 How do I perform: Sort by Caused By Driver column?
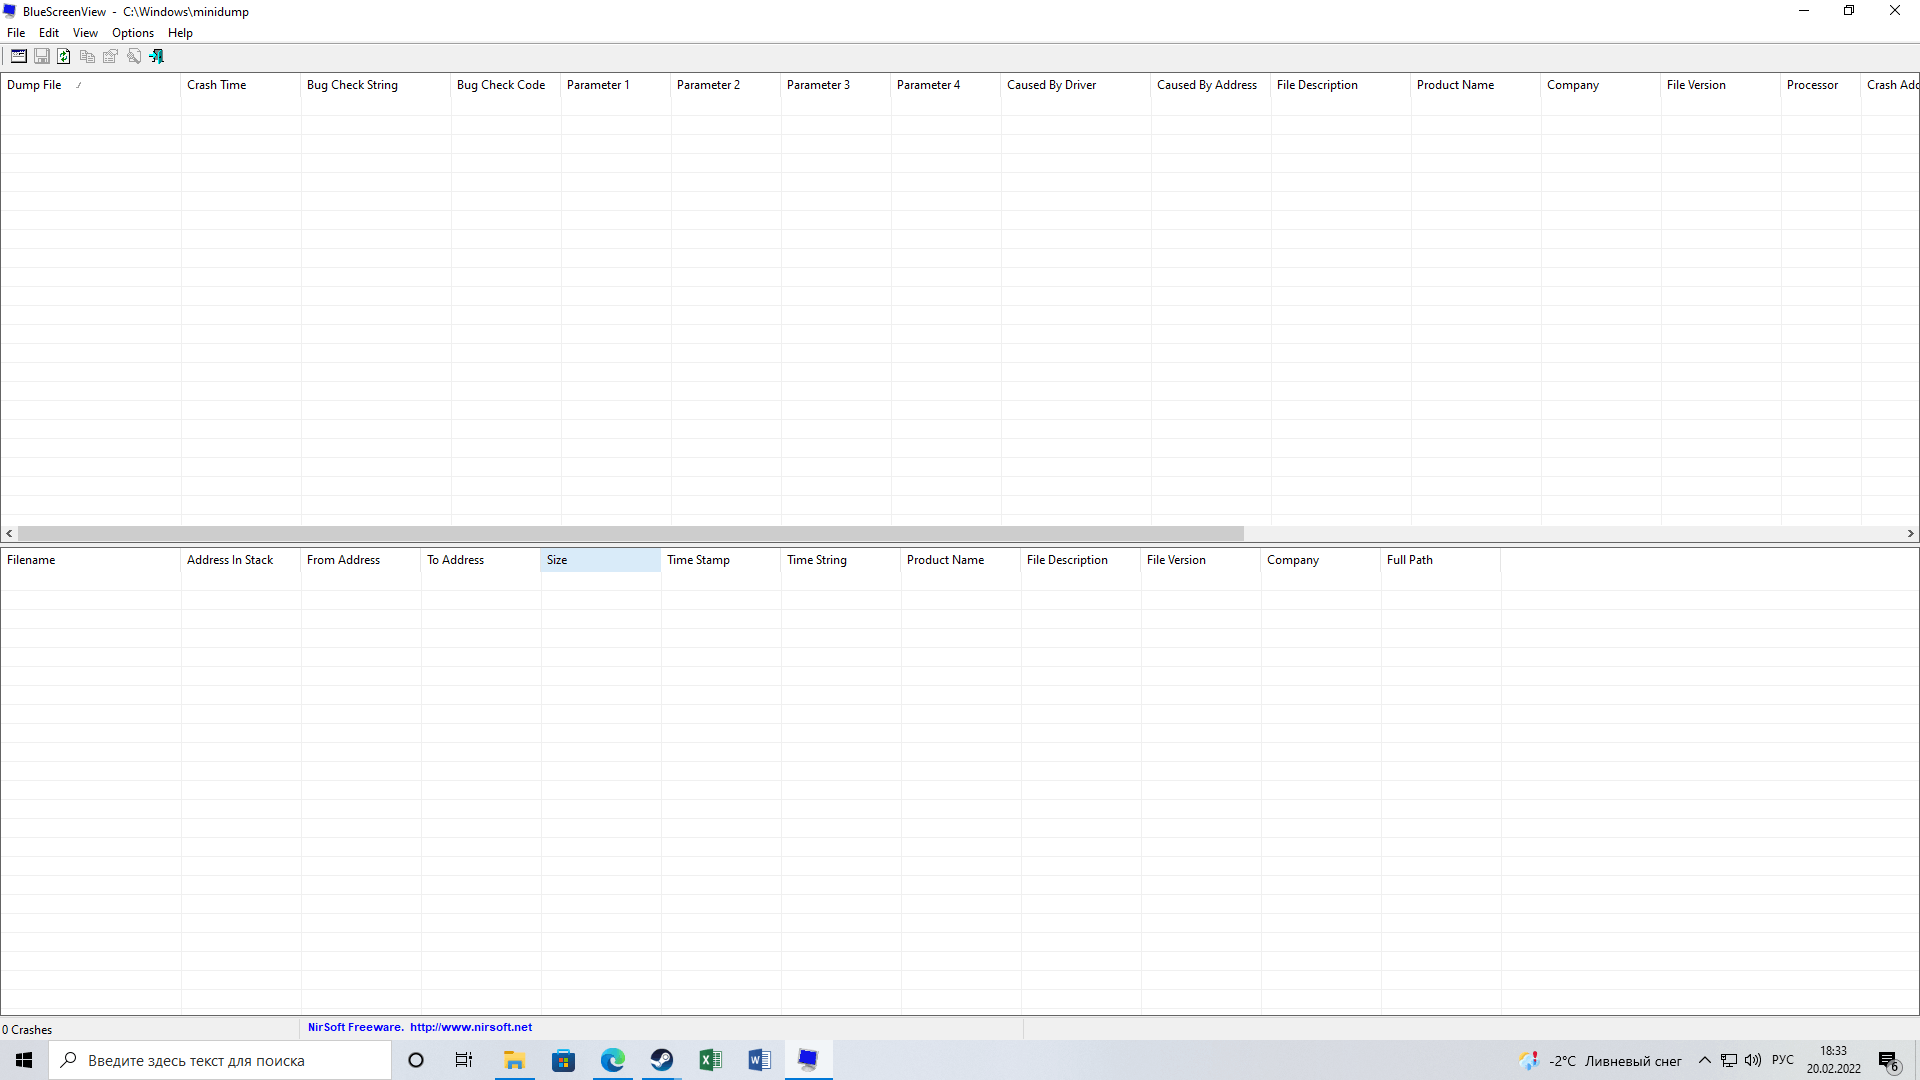pyautogui.click(x=1075, y=85)
